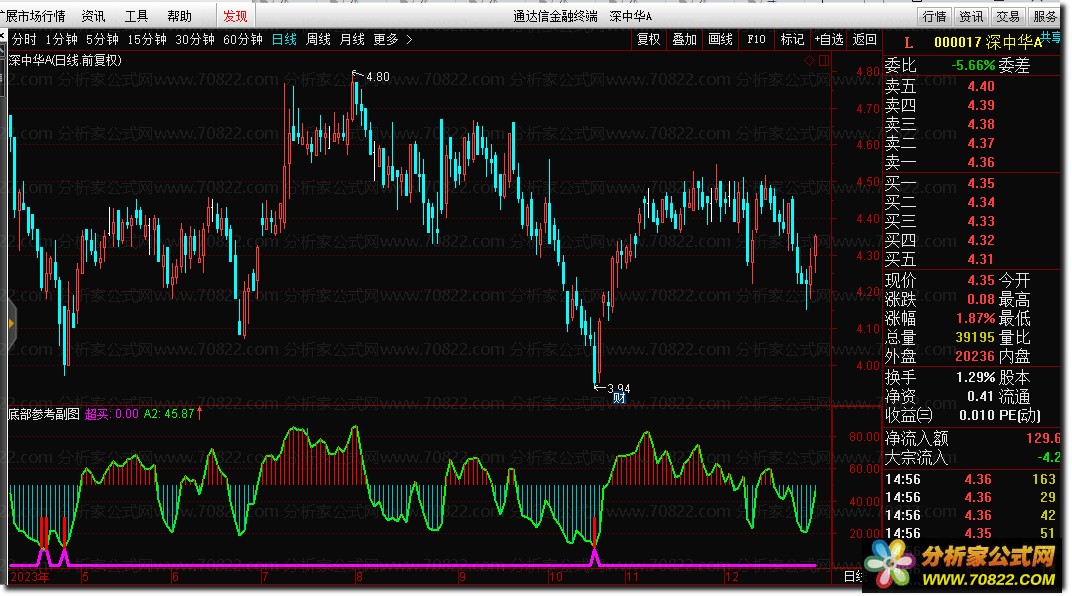Click the 涨幅 1.87% value
The image size is (1072, 596).
(976, 319)
